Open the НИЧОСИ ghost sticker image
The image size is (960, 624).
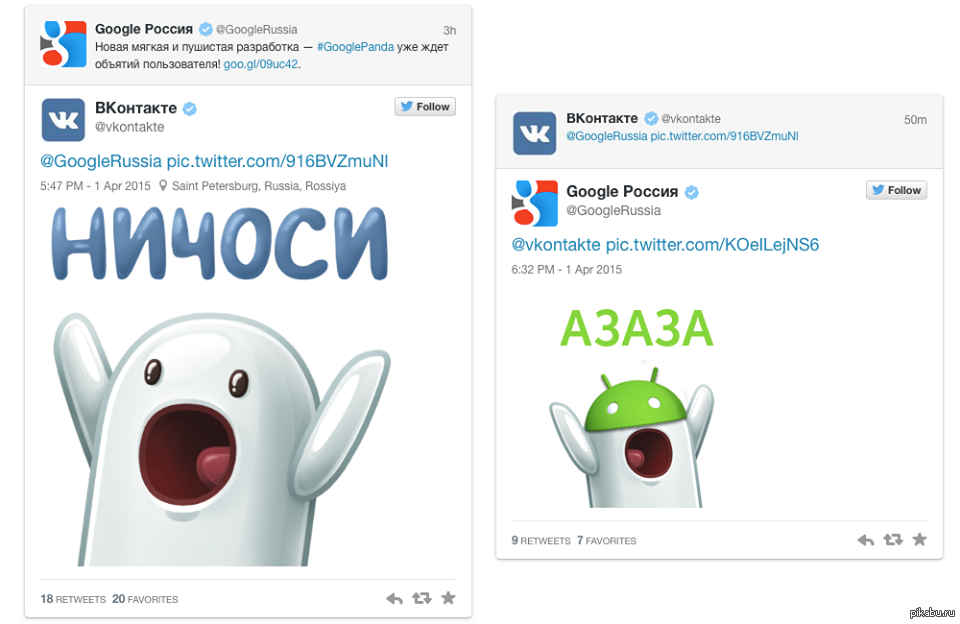click(x=220, y=386)
